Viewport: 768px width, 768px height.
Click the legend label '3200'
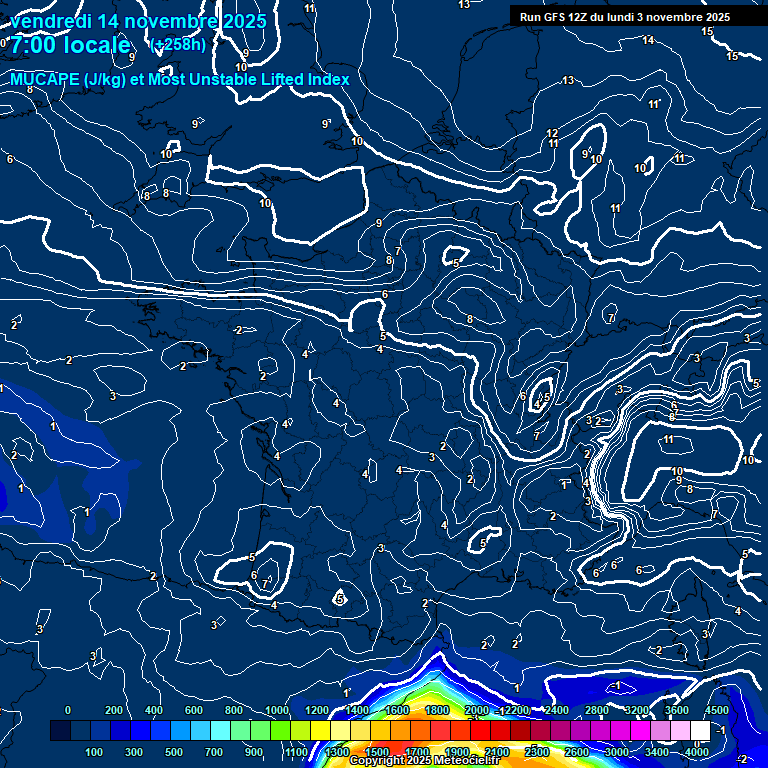(637, 710)
